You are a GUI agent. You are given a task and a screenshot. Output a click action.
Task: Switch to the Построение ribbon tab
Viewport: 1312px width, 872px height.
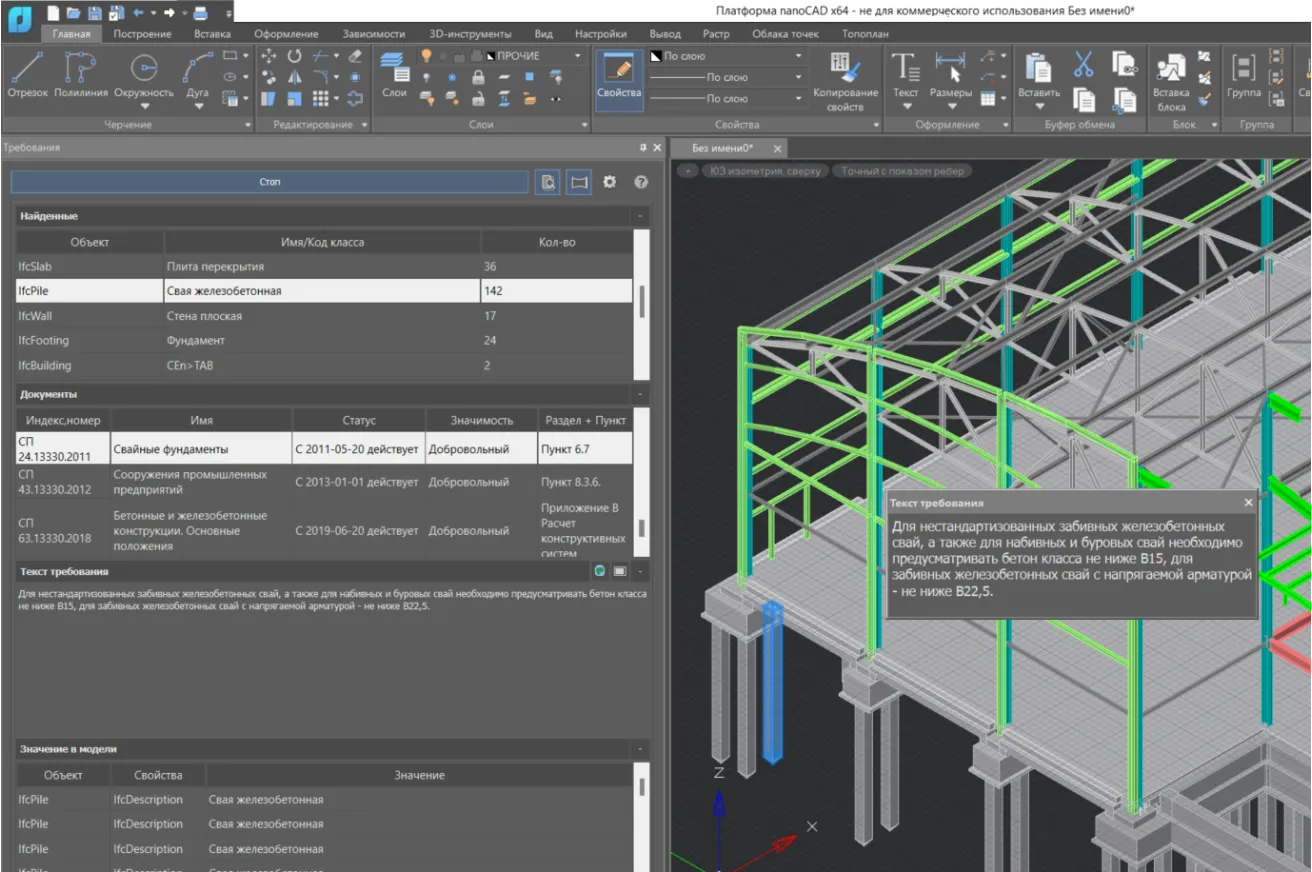pos(142,34)
